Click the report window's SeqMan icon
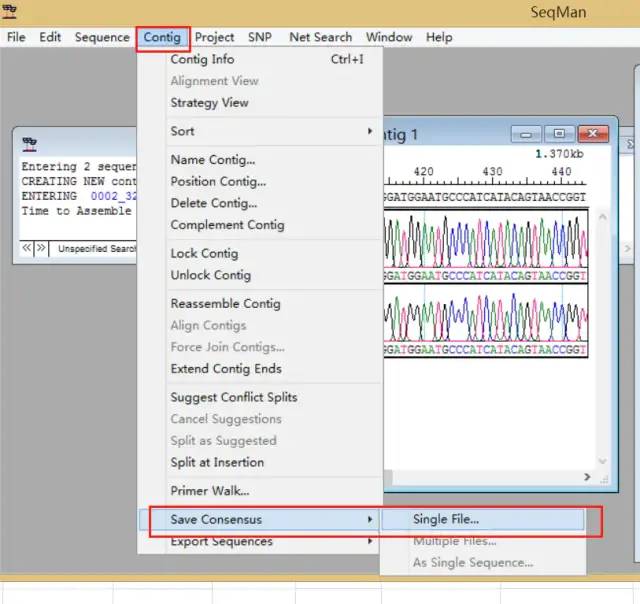The image size is (640, 604). (29, 144)
